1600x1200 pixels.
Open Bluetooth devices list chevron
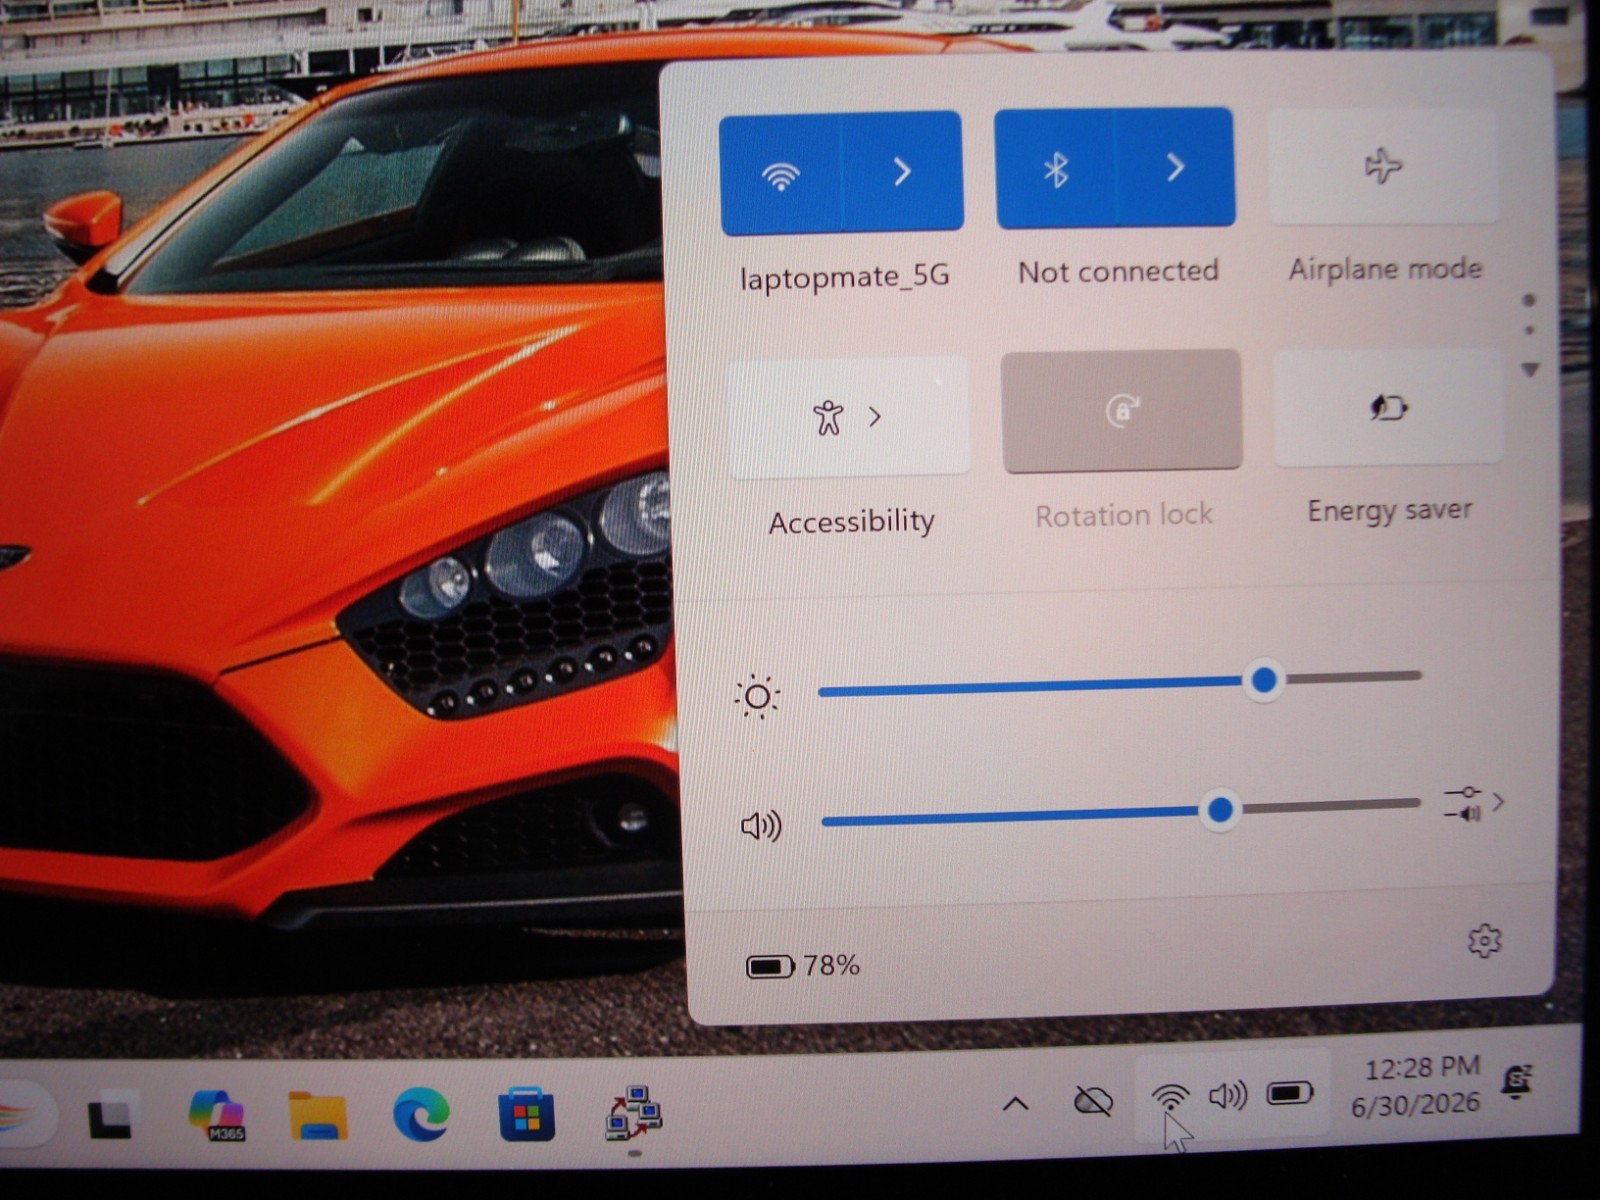tap(1175, 167)
